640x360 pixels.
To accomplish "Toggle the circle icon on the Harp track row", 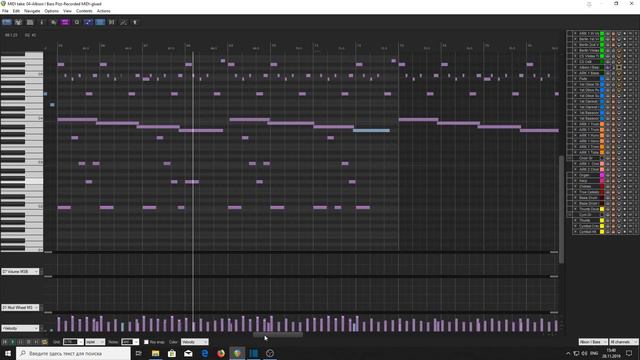I will point(619,181).
